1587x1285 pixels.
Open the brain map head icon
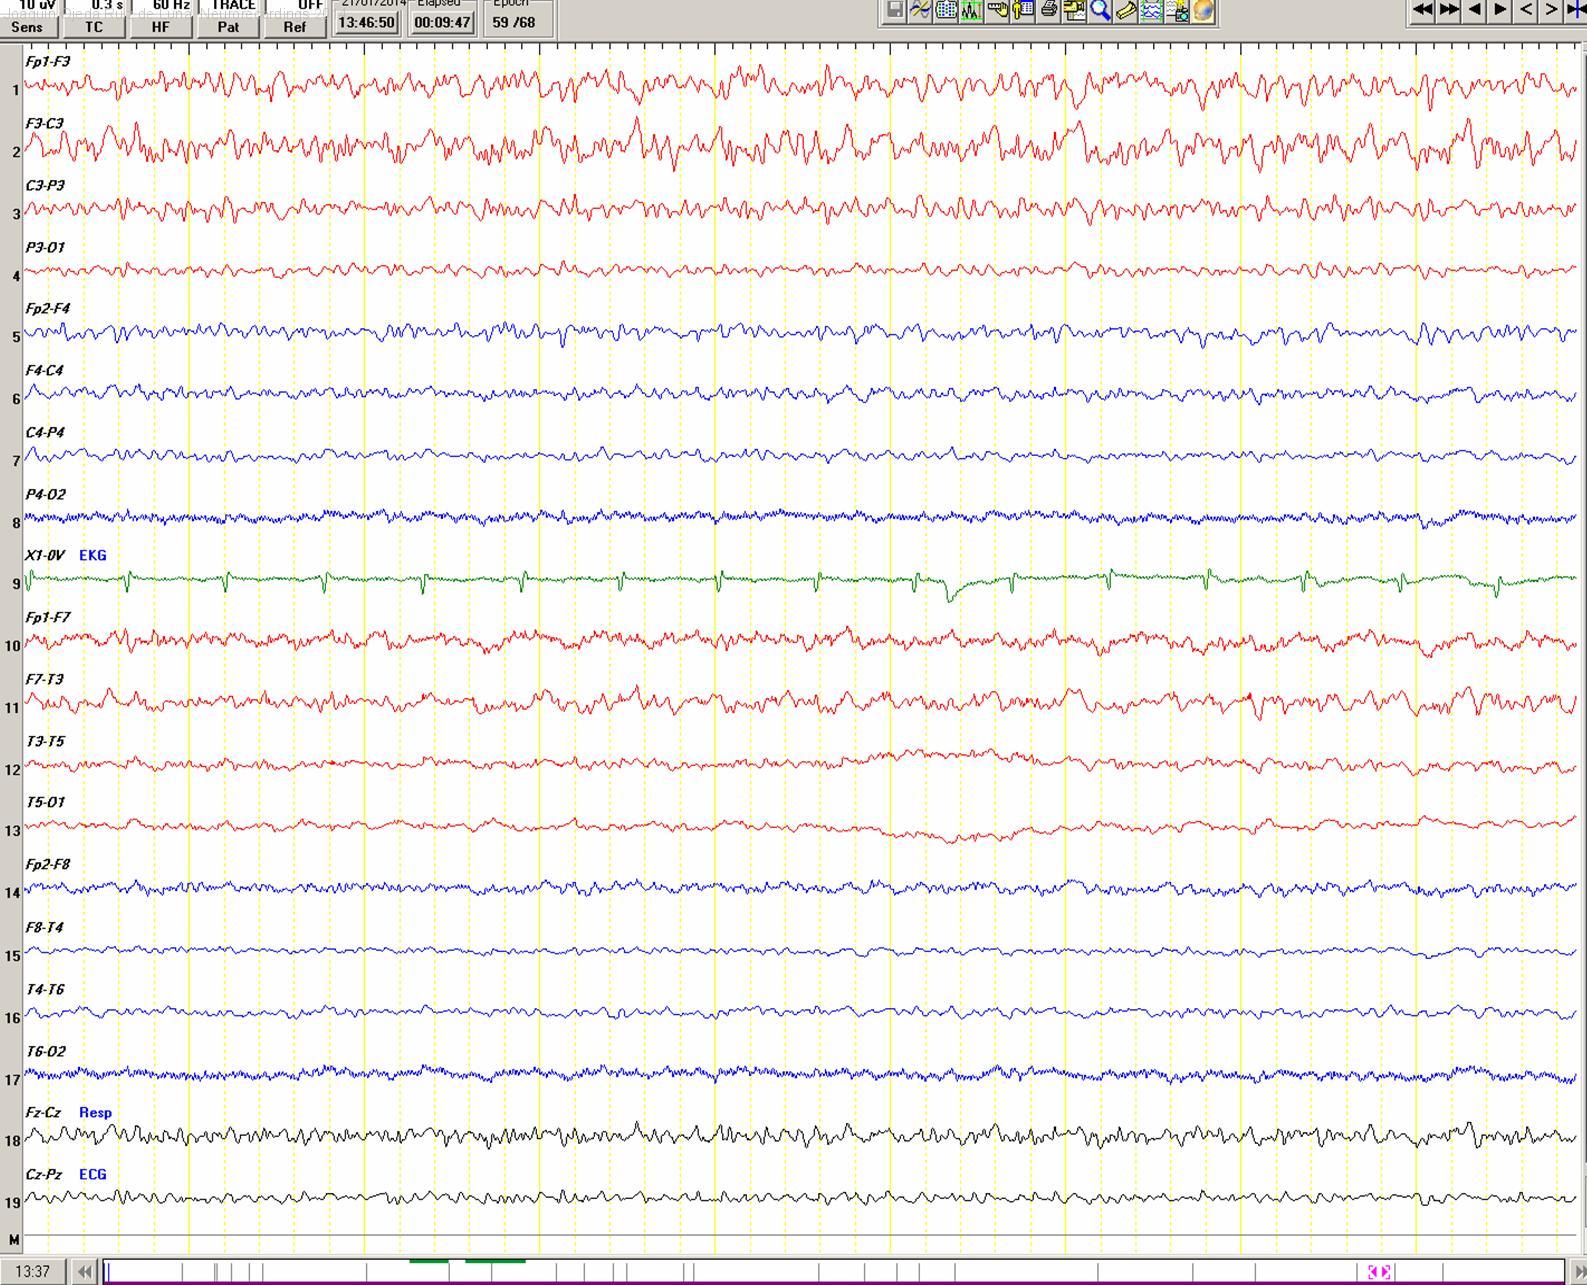tap(1203, 11)
